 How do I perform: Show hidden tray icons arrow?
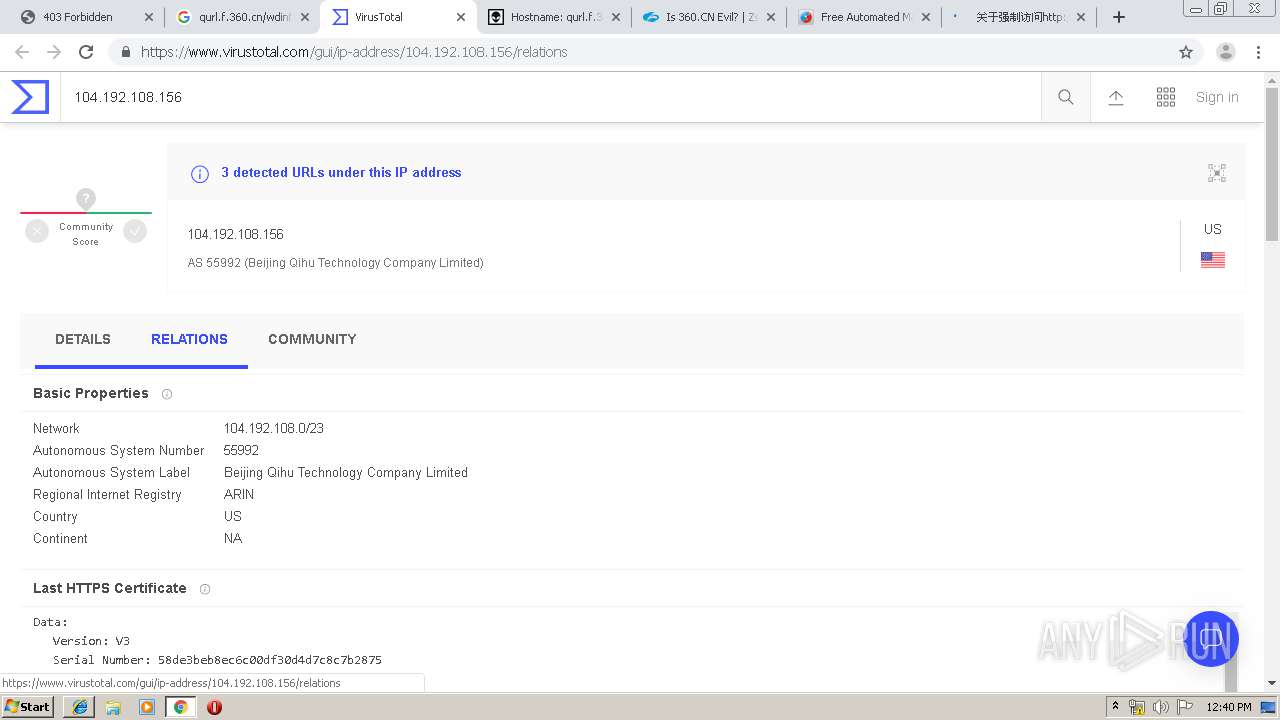pyautogui.click(x=1115, y=706)
